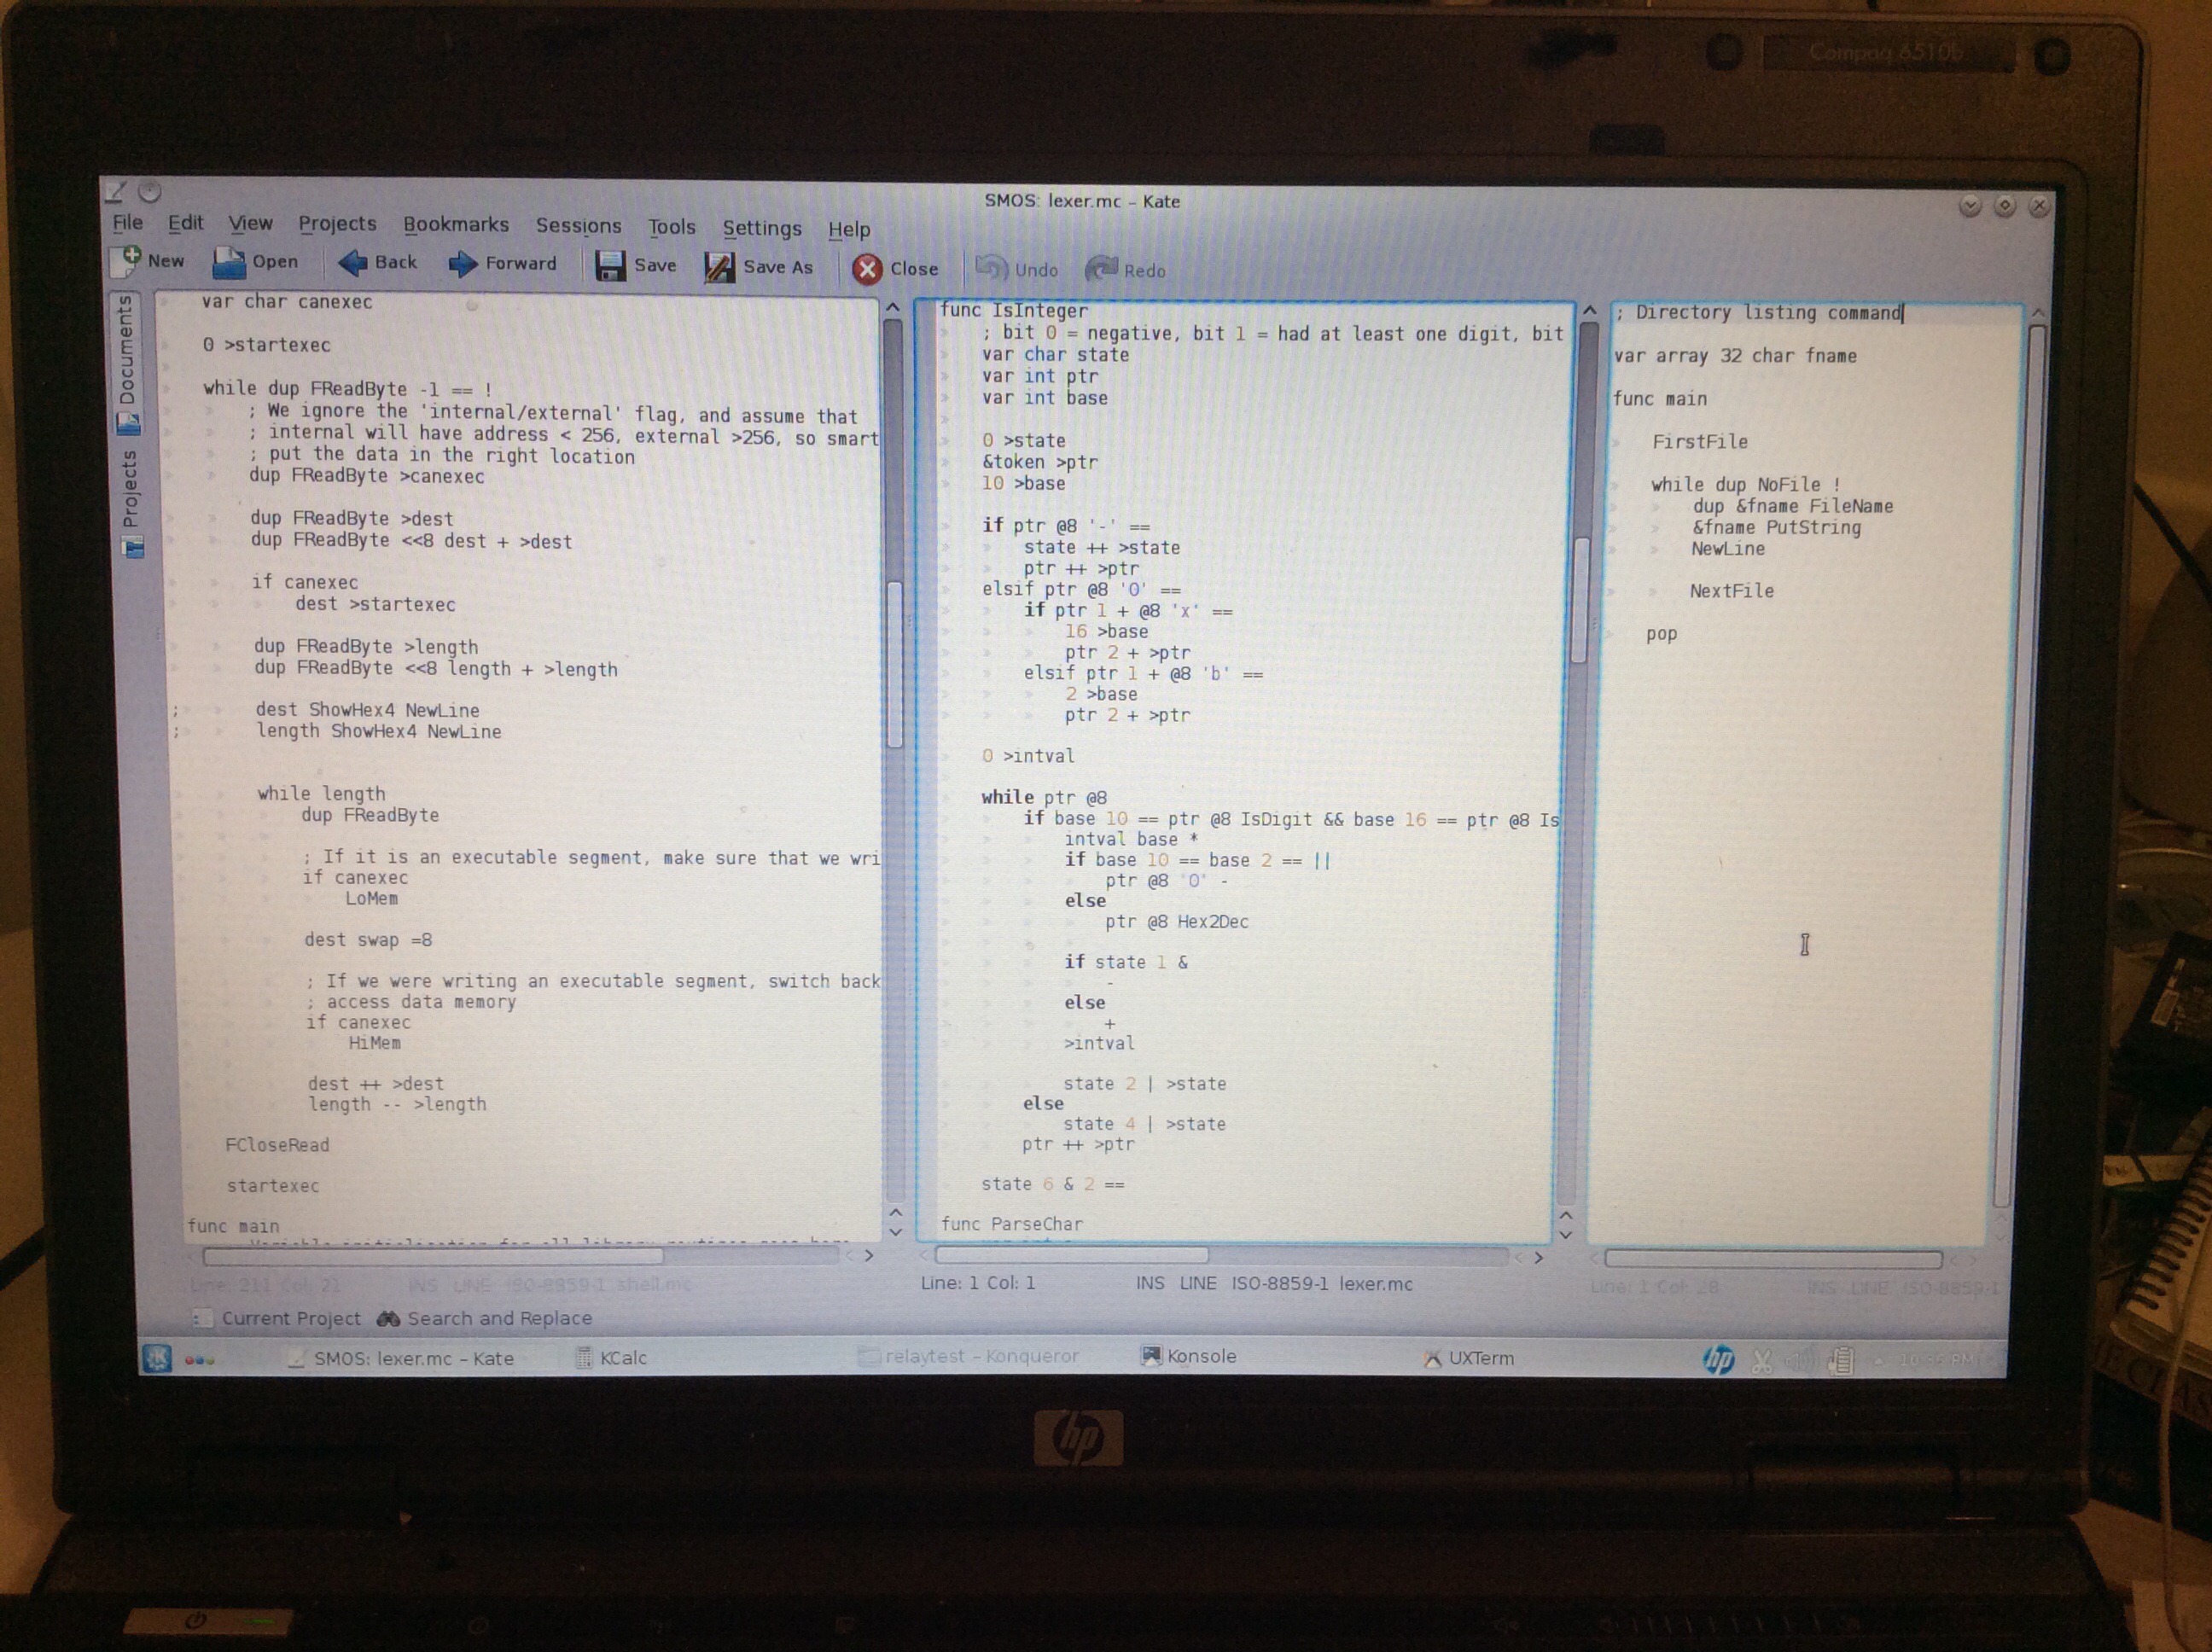
Task: Click the 'FirstFile' line in the right pane
Action: (1700, 441)
